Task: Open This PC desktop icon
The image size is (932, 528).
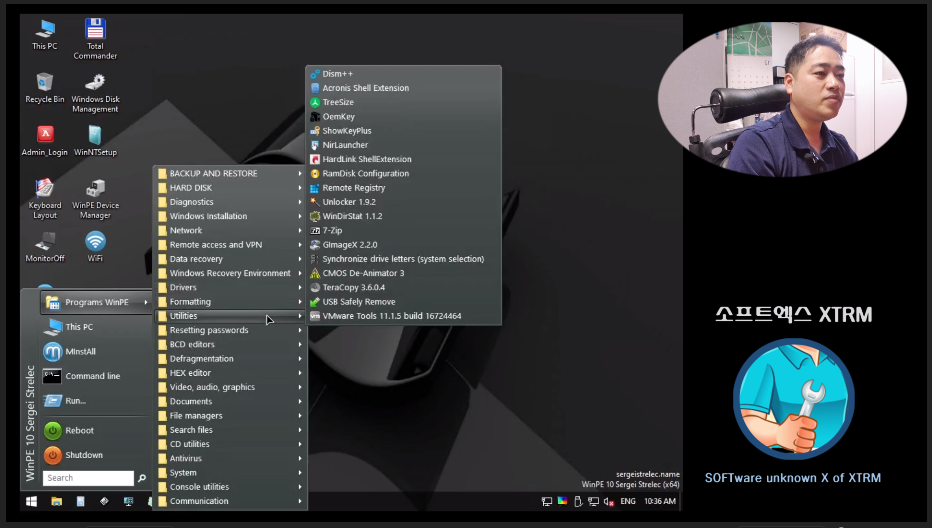Action: pos(45,34)
